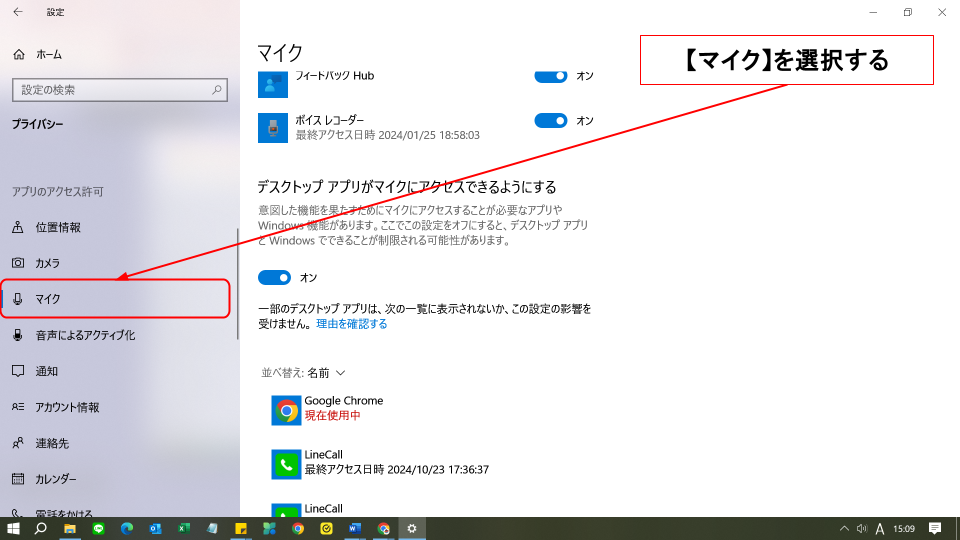
Task: Select カメラ in the privacy sidebar
Action: coord(47,263)
